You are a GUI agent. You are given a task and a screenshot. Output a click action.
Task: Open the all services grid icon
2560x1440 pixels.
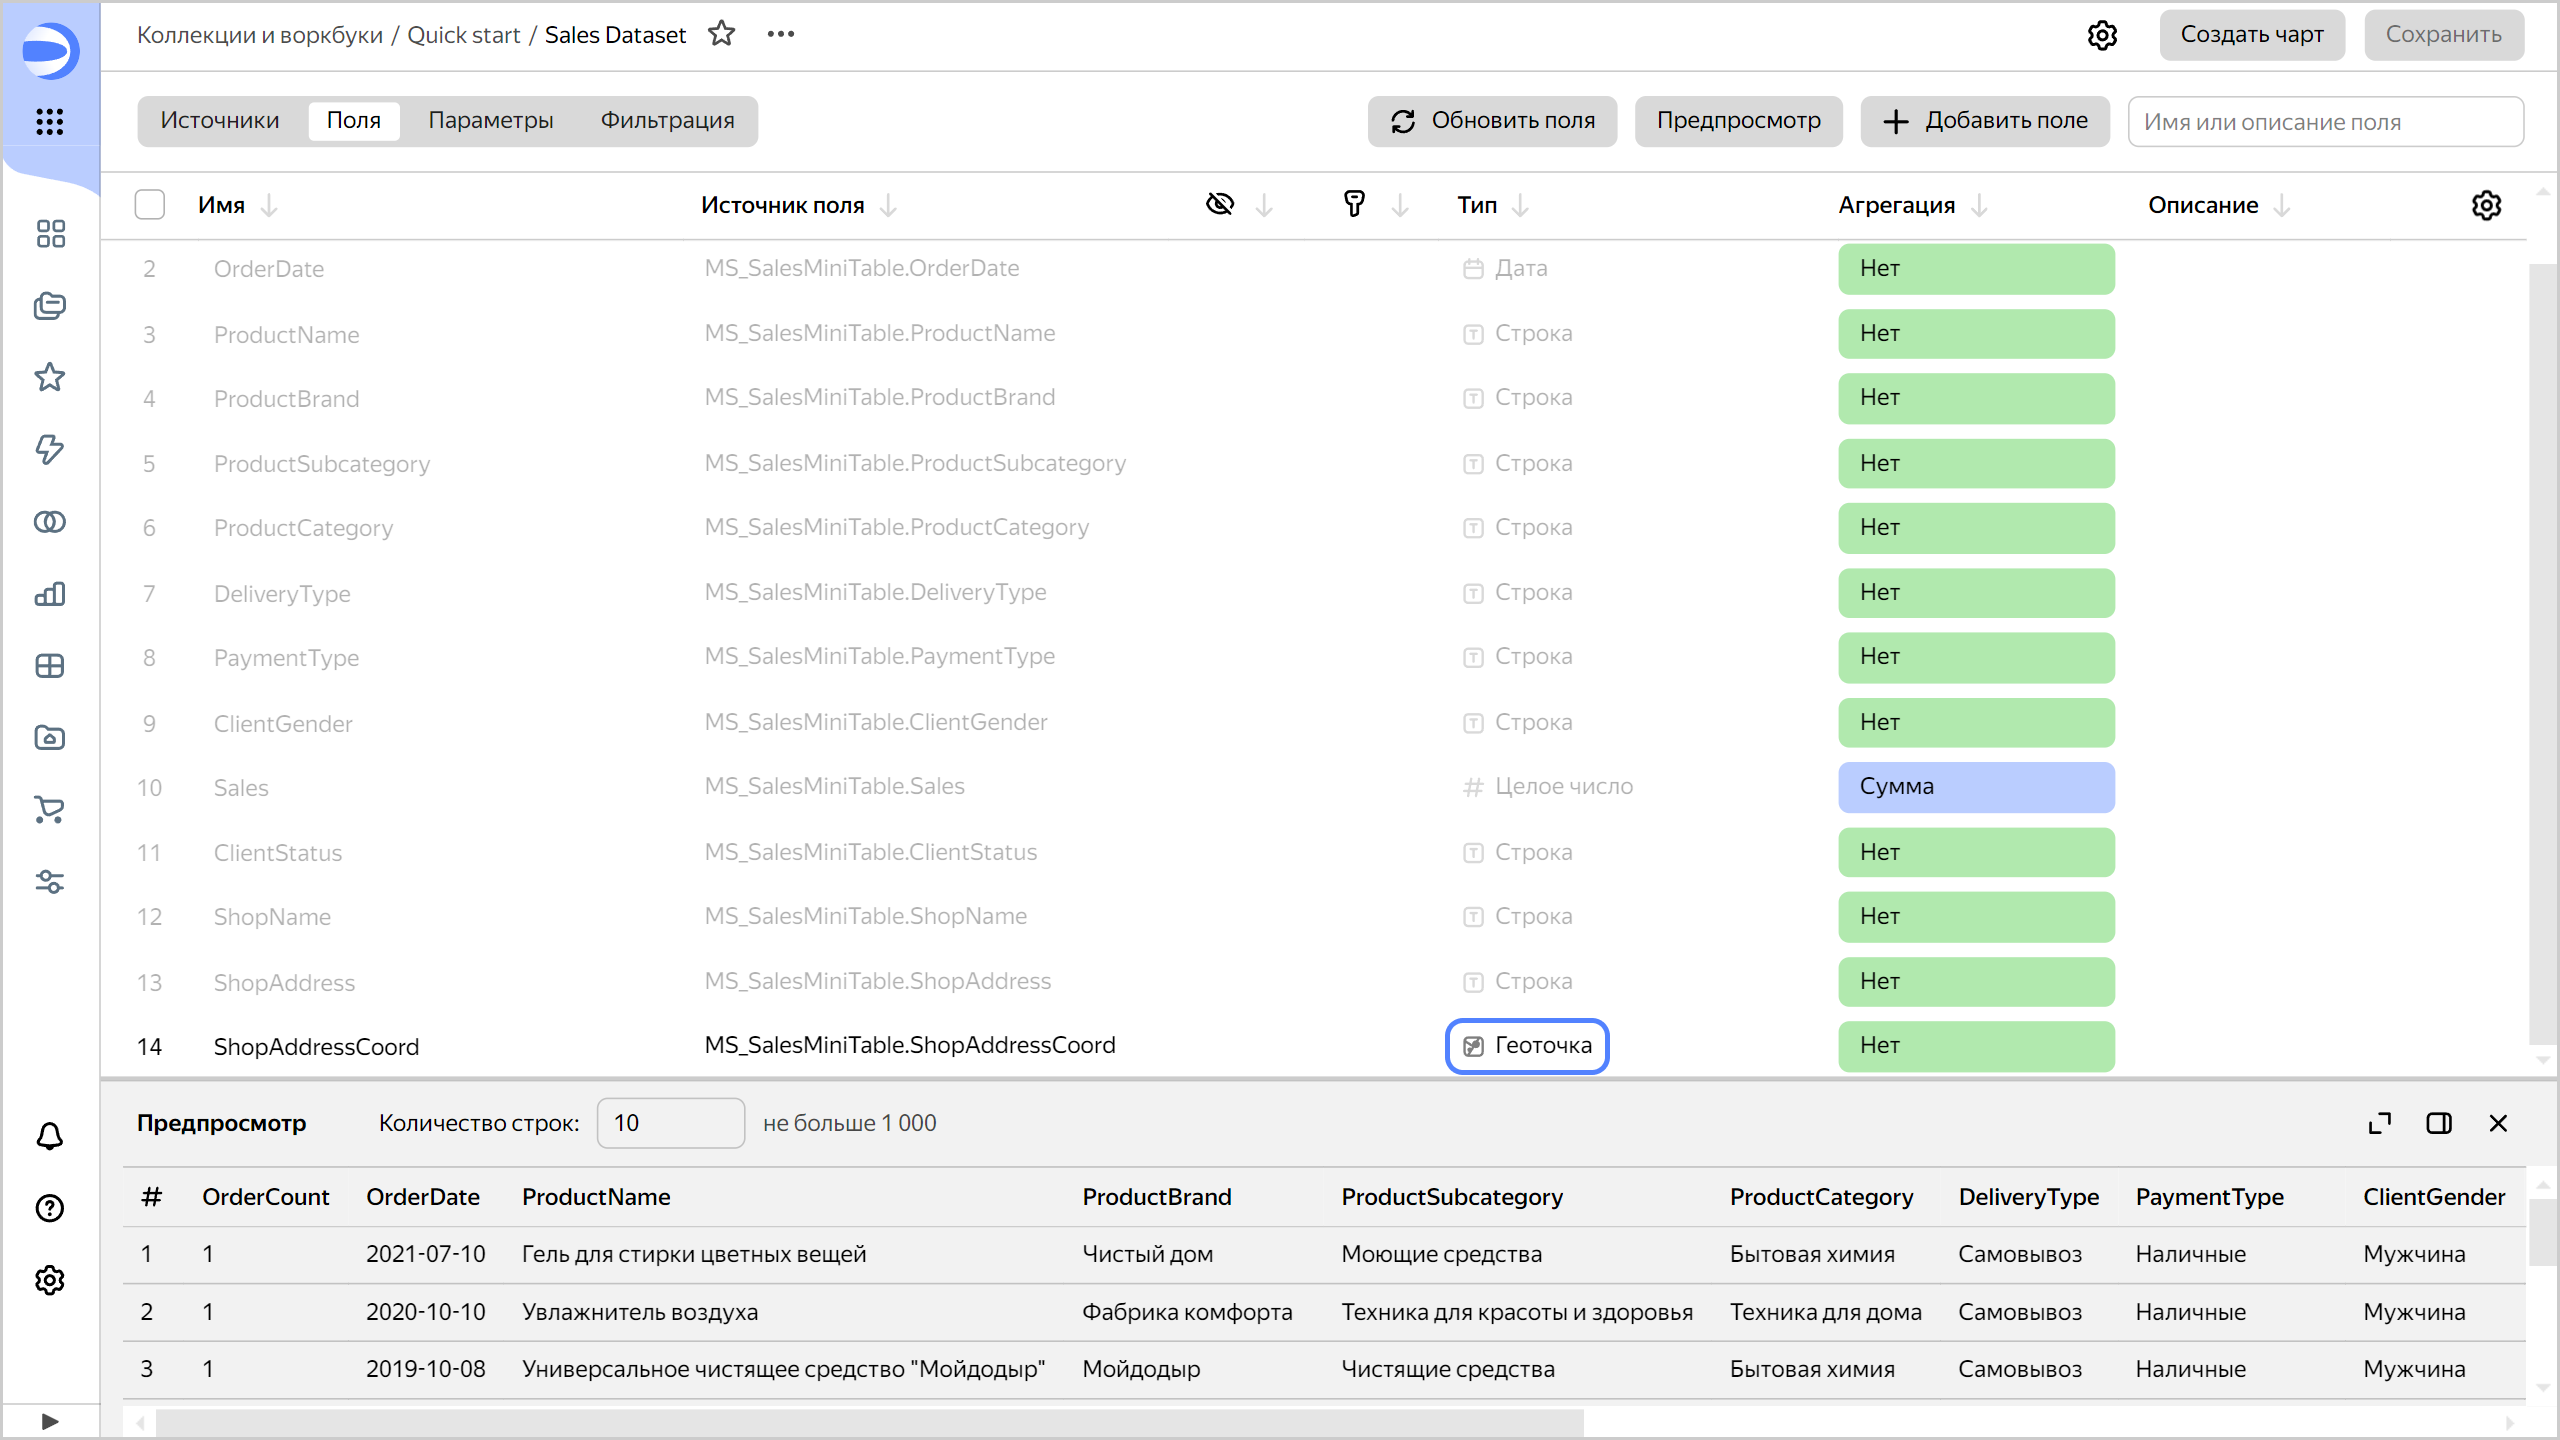[x=49, y=122]
